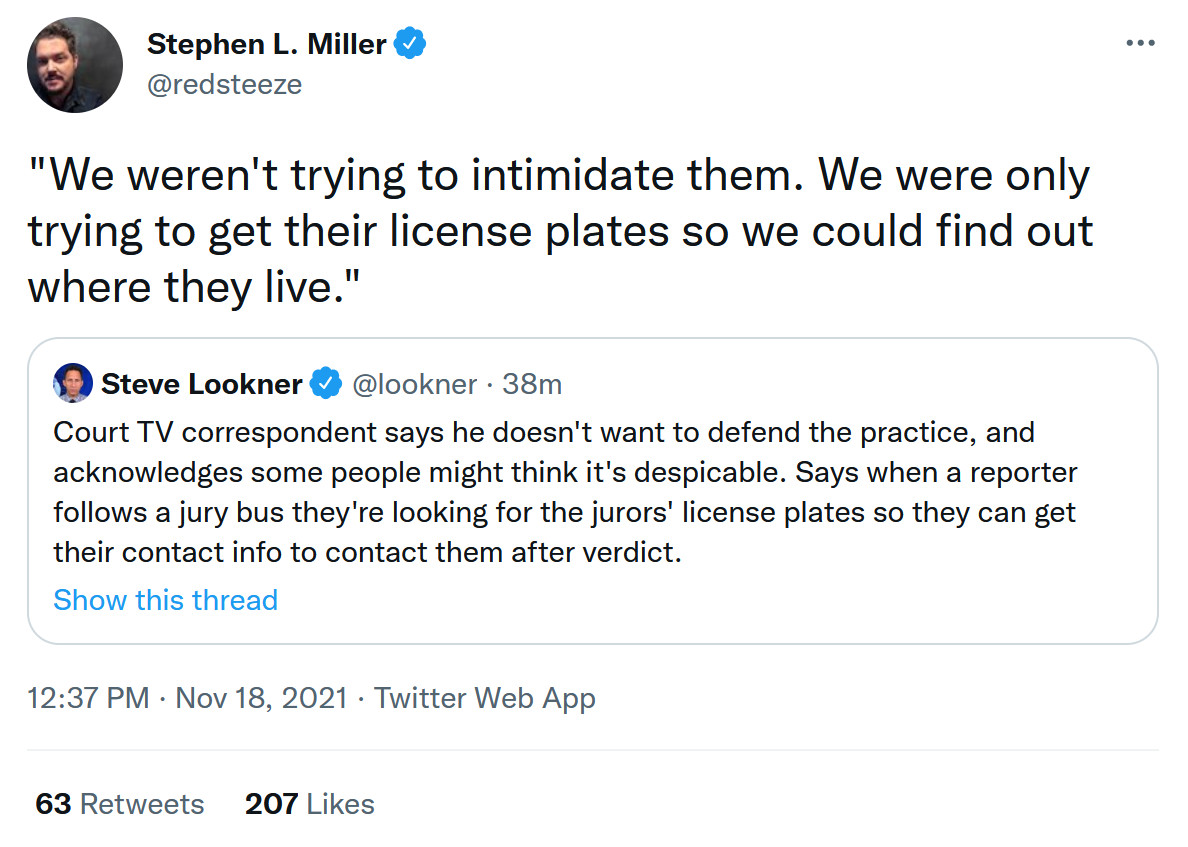The height and width of the screenshot is (847, 1188).
Task: Click Steve Lookner's small profile avatar
Action: click(x=74, y=383)
